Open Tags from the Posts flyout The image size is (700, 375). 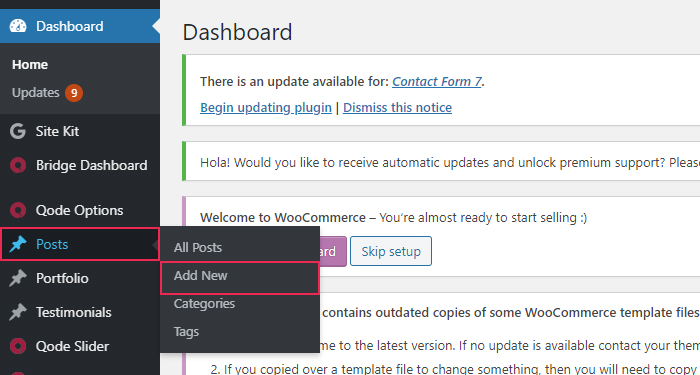(x=186, y=332)
